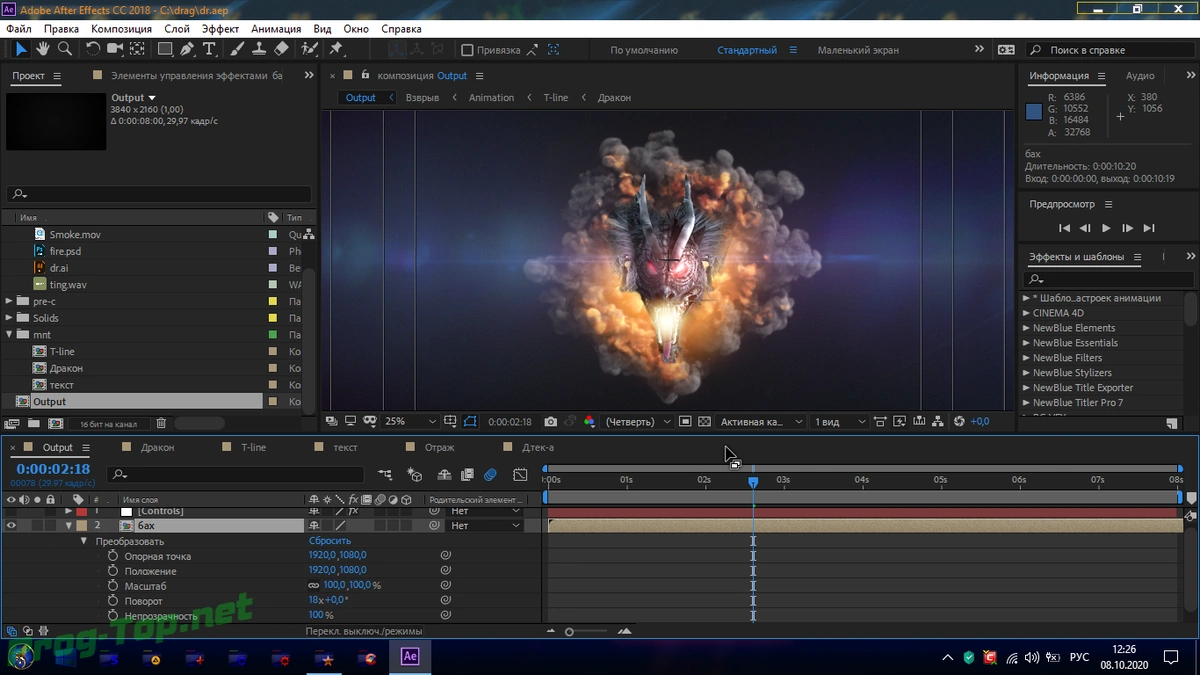
Task: Select the Brush tool
Action: [x=238, y=49]
